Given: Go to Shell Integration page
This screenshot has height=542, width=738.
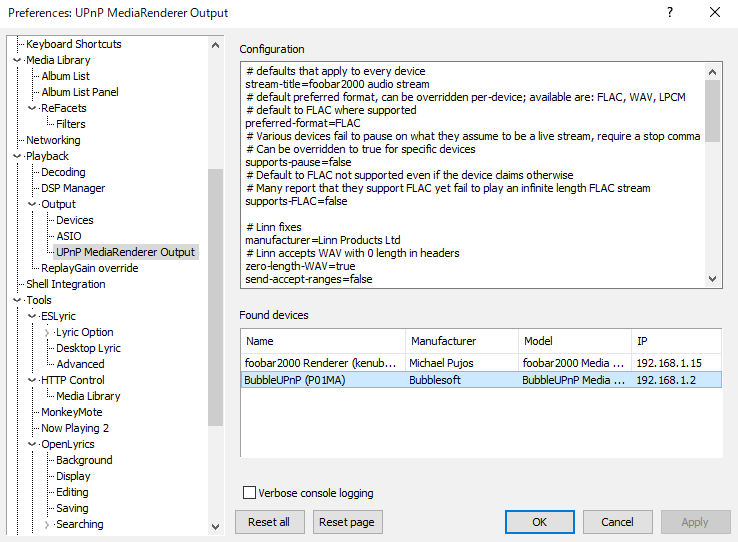Looking at the screenshot, I should coord(65,284).
